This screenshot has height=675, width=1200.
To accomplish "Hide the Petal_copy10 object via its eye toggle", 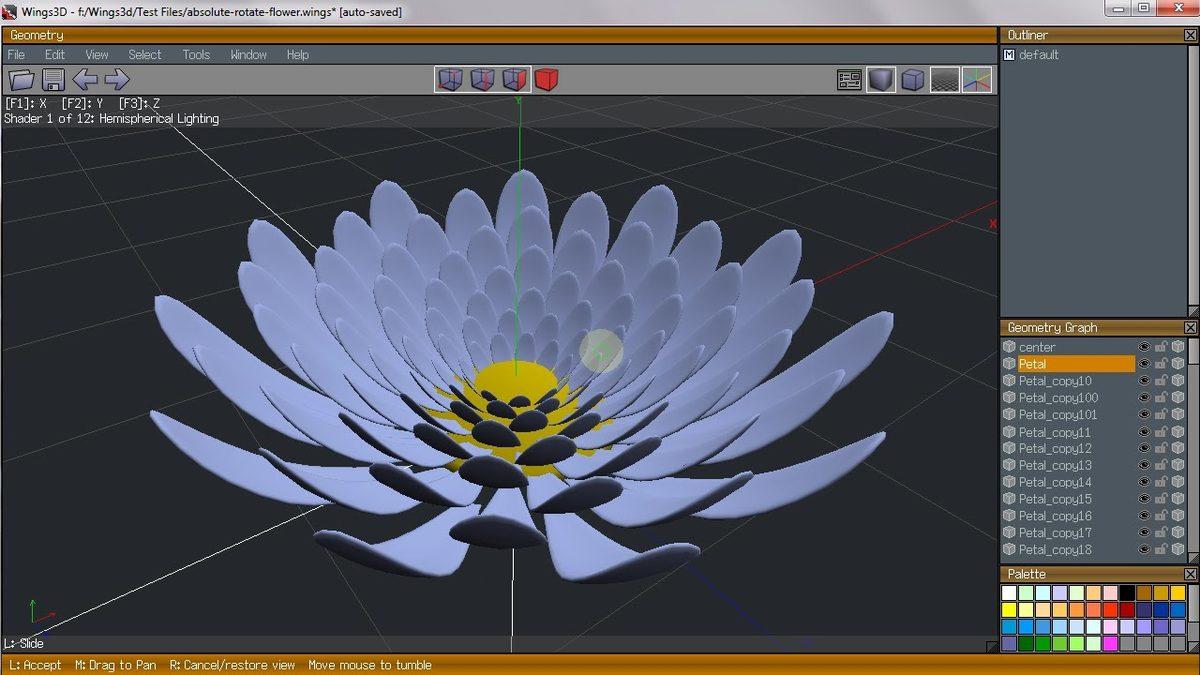I will (x=1145, y=380).
